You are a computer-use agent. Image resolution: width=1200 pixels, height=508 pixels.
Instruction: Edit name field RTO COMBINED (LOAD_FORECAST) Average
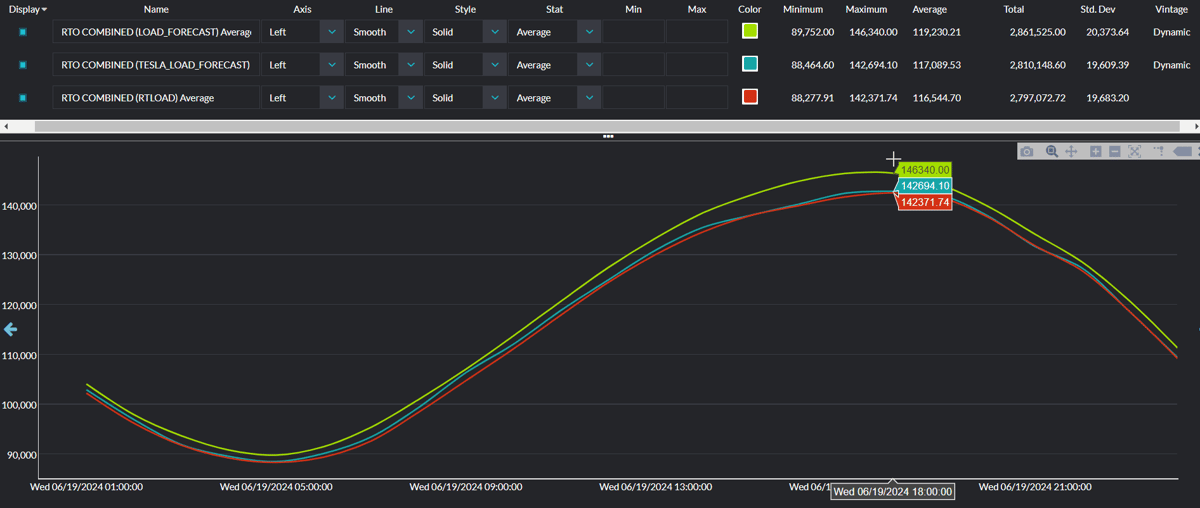pyautogui.click(x=156, y=32)
